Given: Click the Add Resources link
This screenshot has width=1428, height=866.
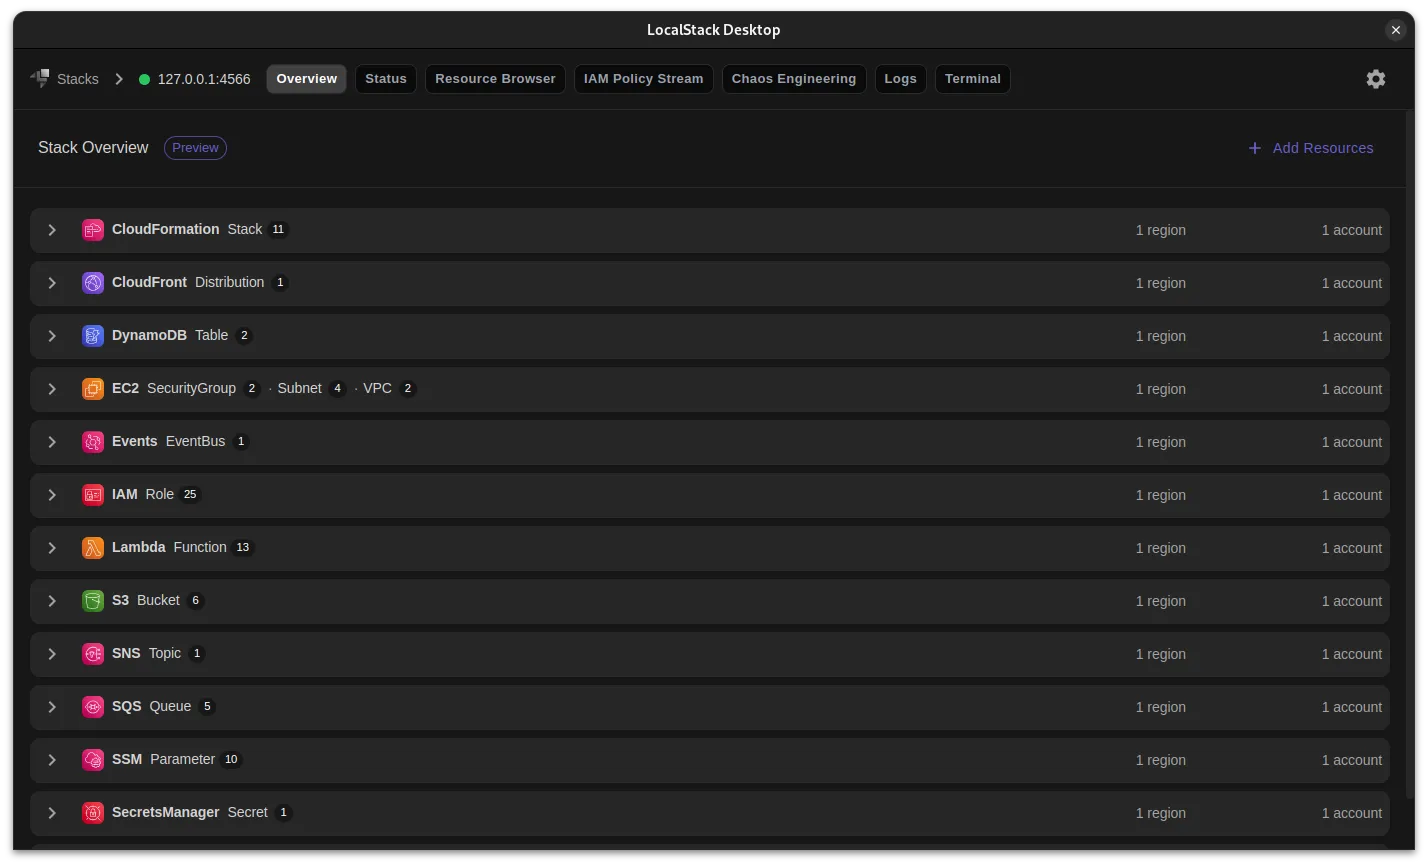Looking at the screenshot, I should click(x=1310, y=147).
